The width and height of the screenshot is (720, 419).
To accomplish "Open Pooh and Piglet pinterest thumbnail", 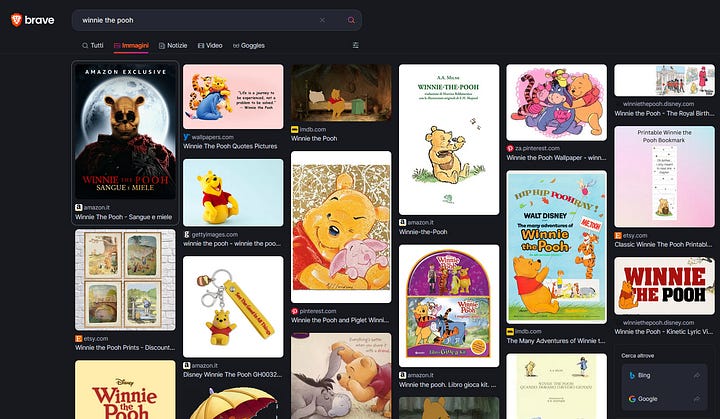I will coord(341,227).
